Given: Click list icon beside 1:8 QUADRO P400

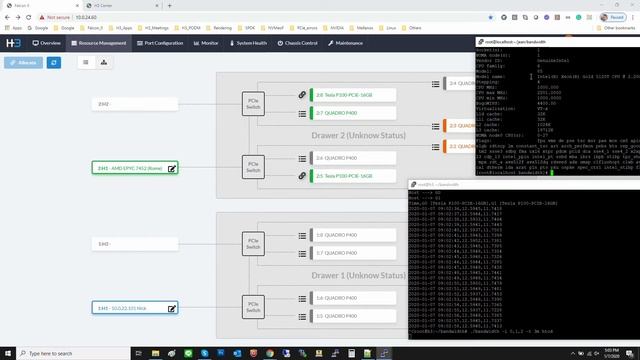Looking at the screenshot, I should click(302, 236).
